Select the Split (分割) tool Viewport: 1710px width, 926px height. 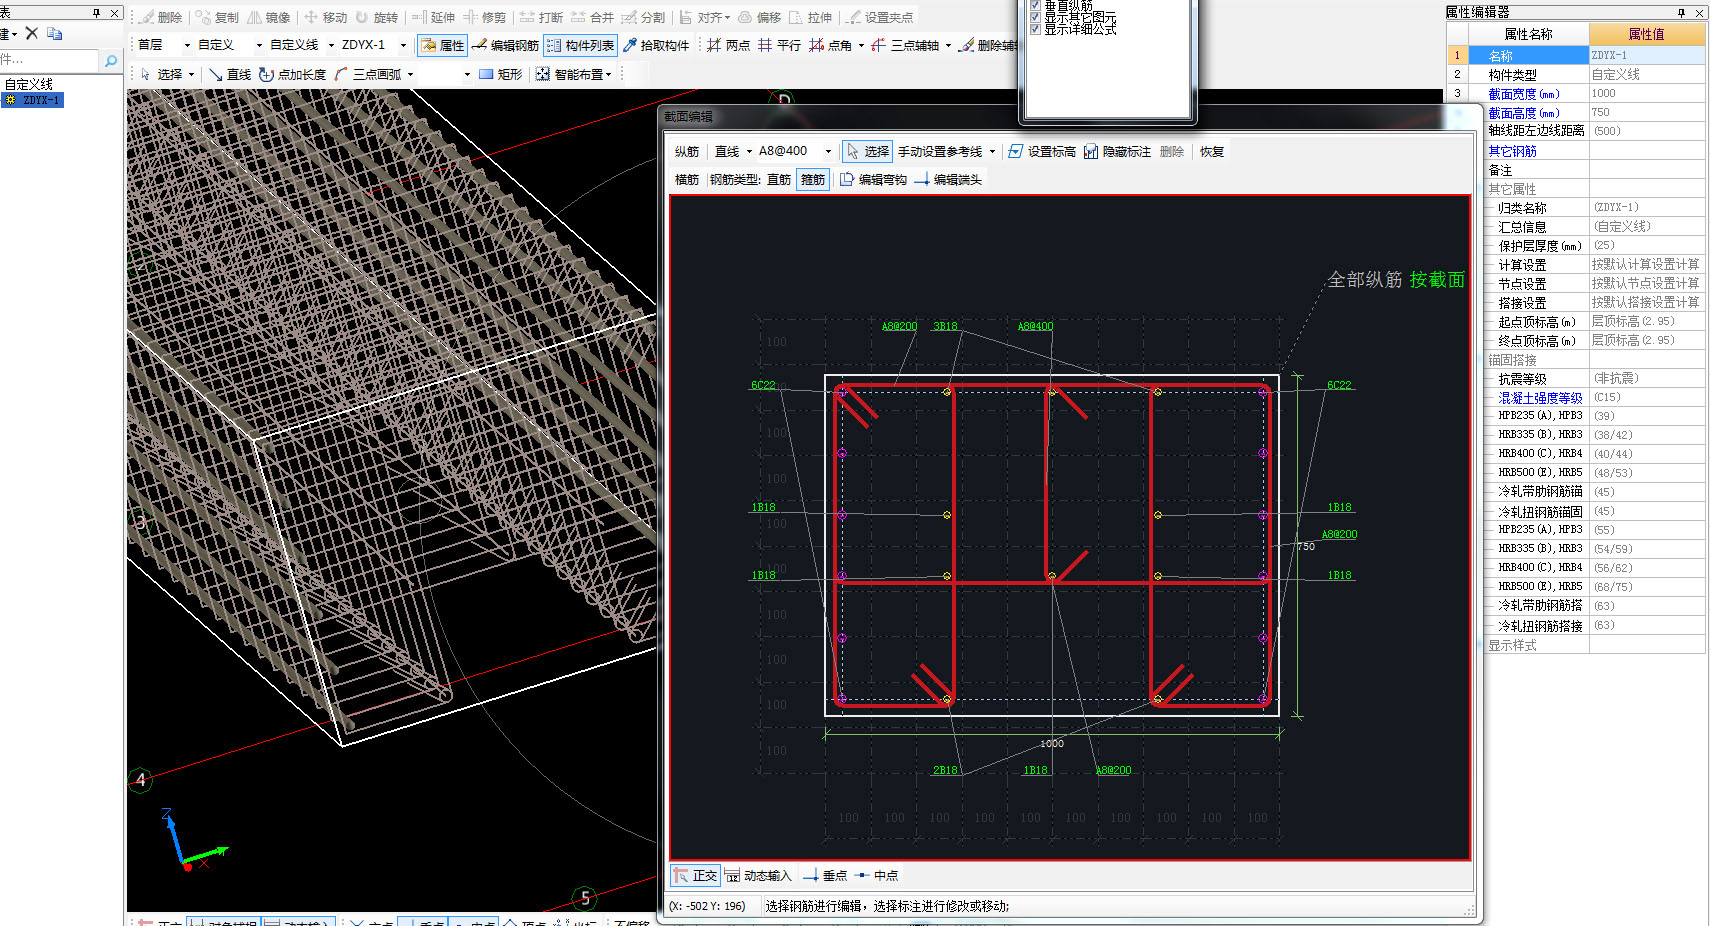point(643,17)
